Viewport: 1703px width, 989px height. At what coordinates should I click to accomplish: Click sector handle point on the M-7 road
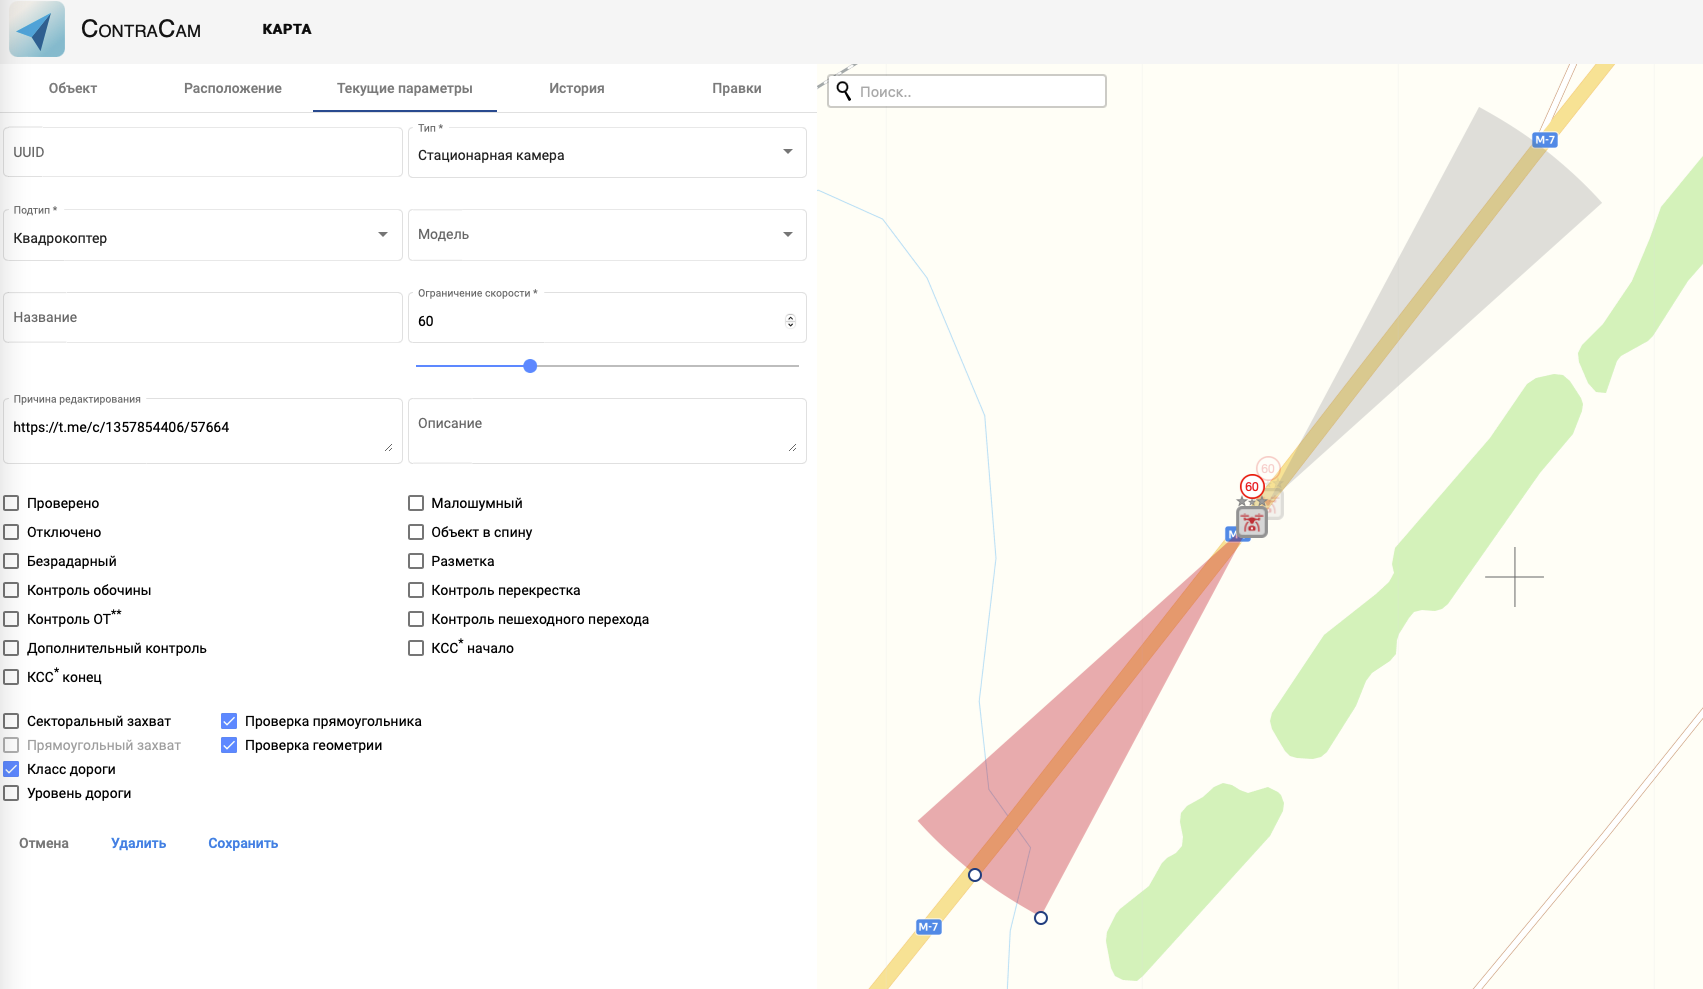975,875
